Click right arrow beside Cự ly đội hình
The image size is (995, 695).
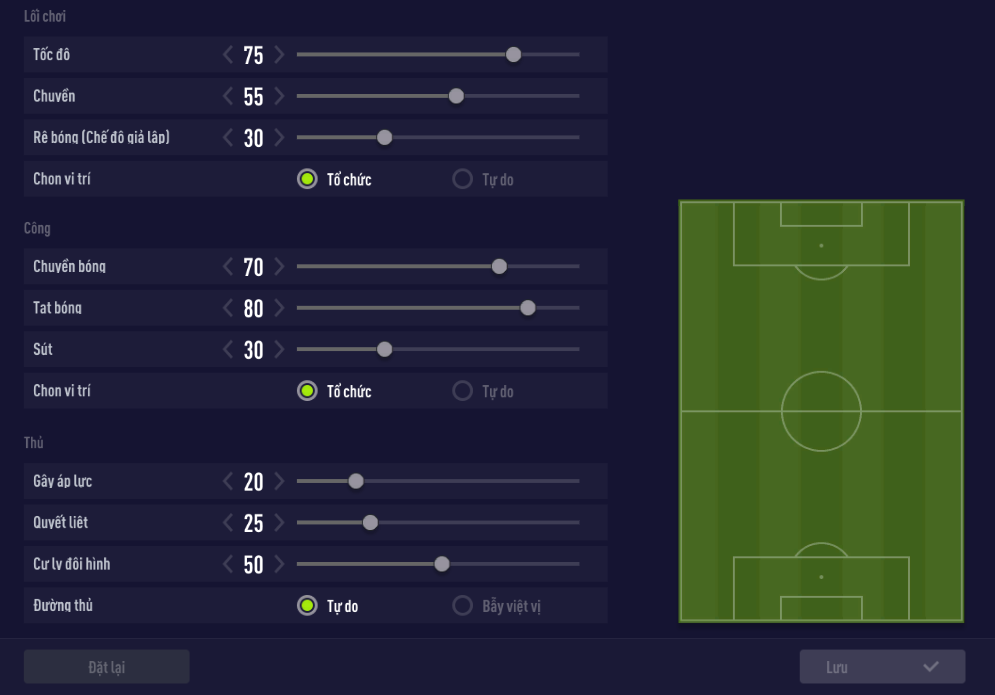[279, 565]
